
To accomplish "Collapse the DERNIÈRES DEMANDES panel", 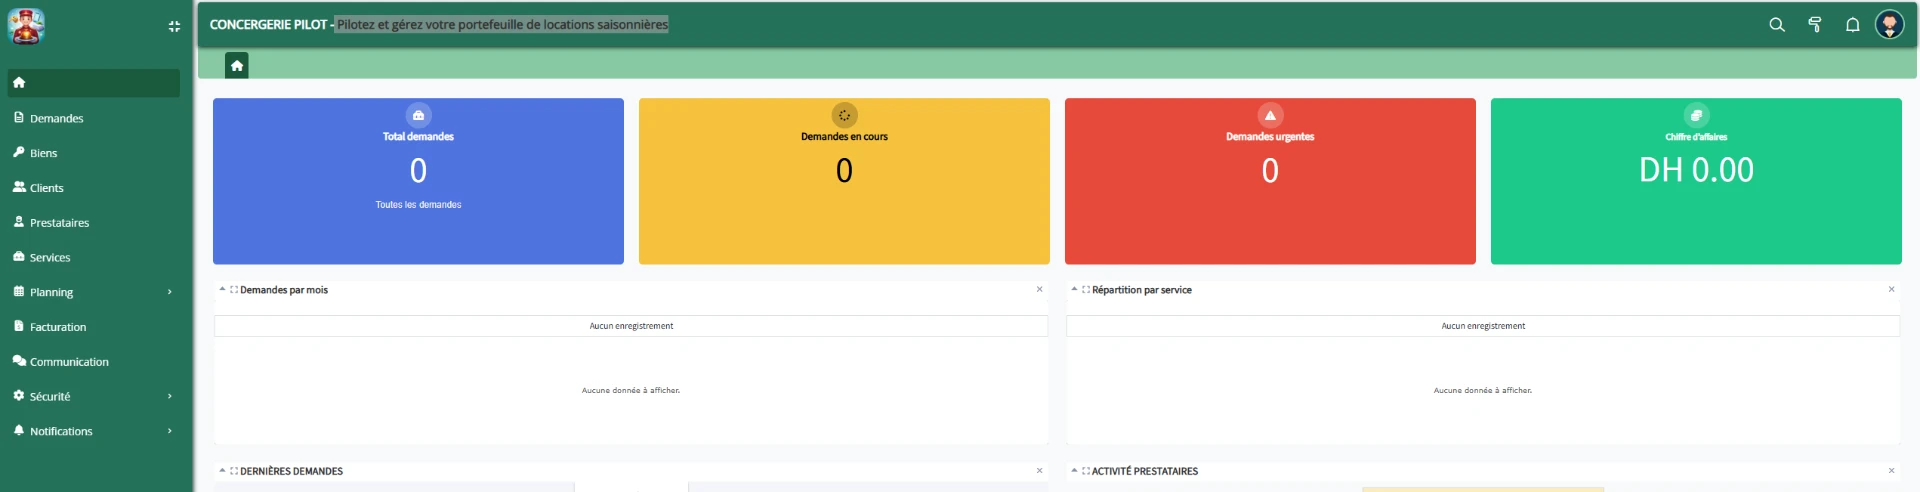I will click(223, 470).
